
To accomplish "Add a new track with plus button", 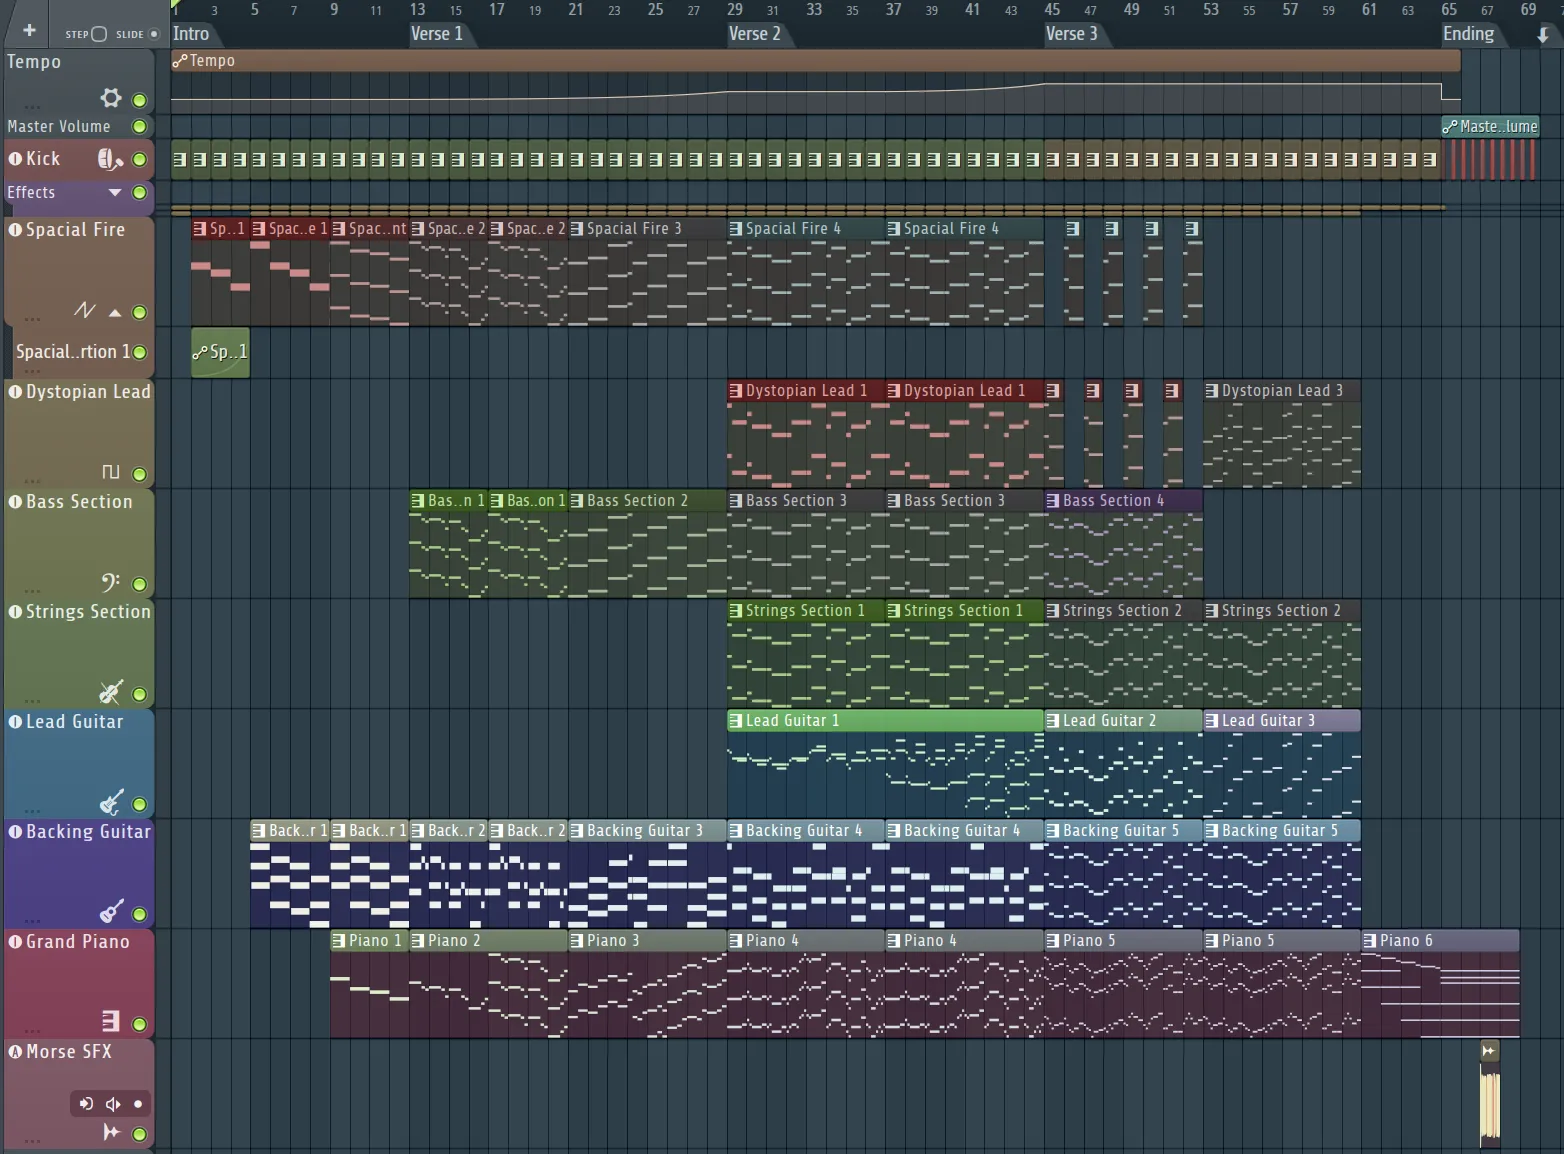I will (29, 31).
